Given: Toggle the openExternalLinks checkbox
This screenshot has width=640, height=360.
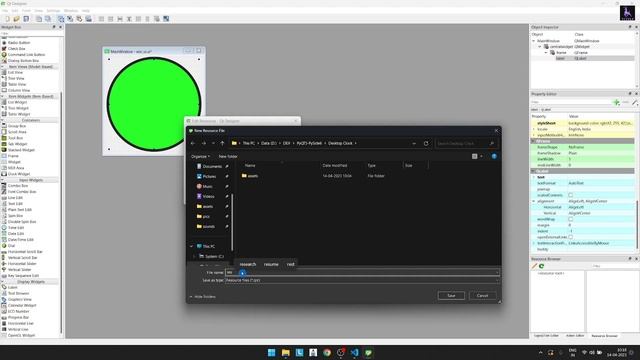Looking at the screenshot, I should click(571, 237).
